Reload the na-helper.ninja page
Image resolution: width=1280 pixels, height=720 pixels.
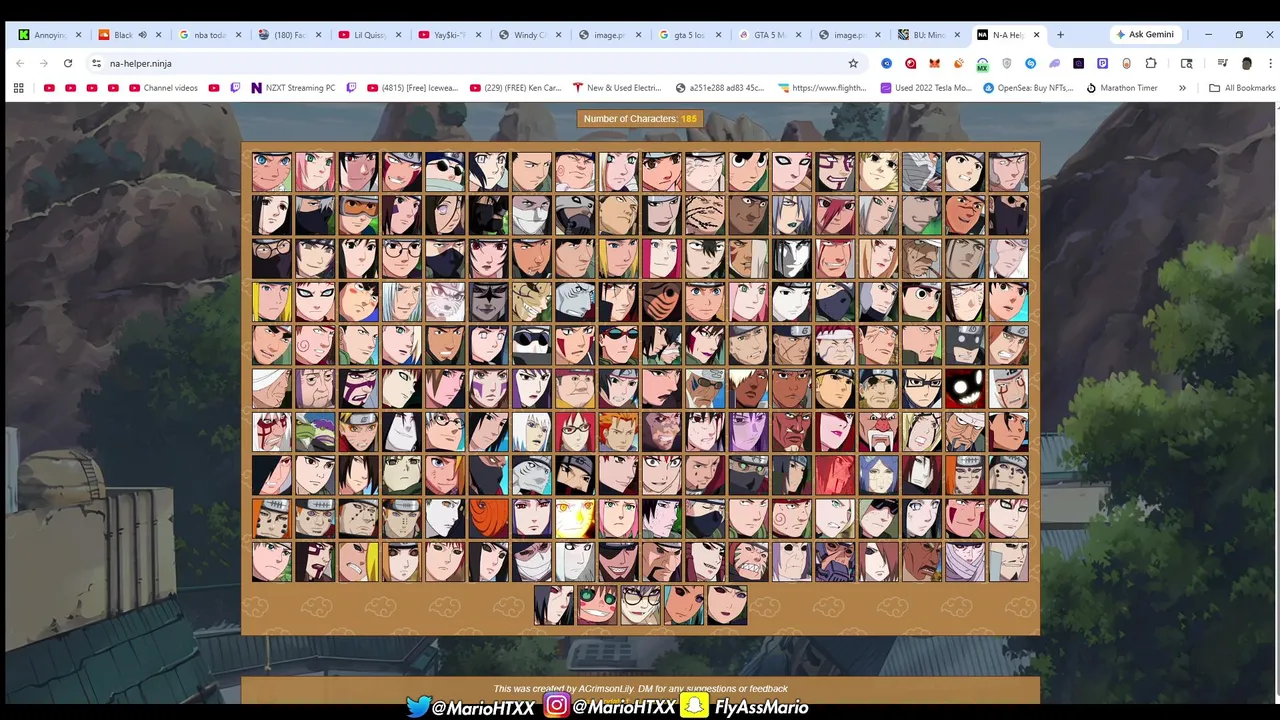pyautogui.click(x=68, y=63)
